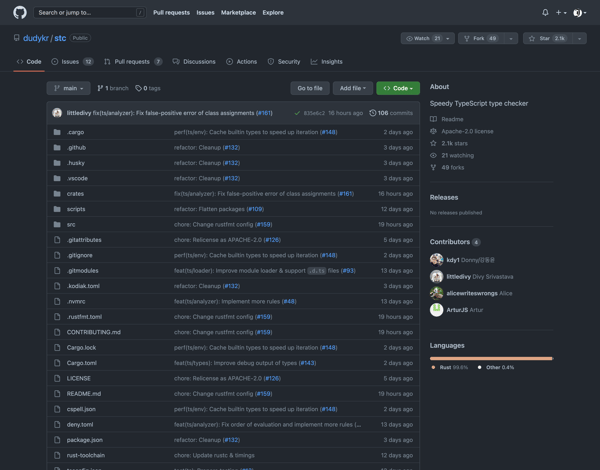This screenshot has width=600, height=470.
Task: Focus the Search or jump to field
Action: click(90, 13)
